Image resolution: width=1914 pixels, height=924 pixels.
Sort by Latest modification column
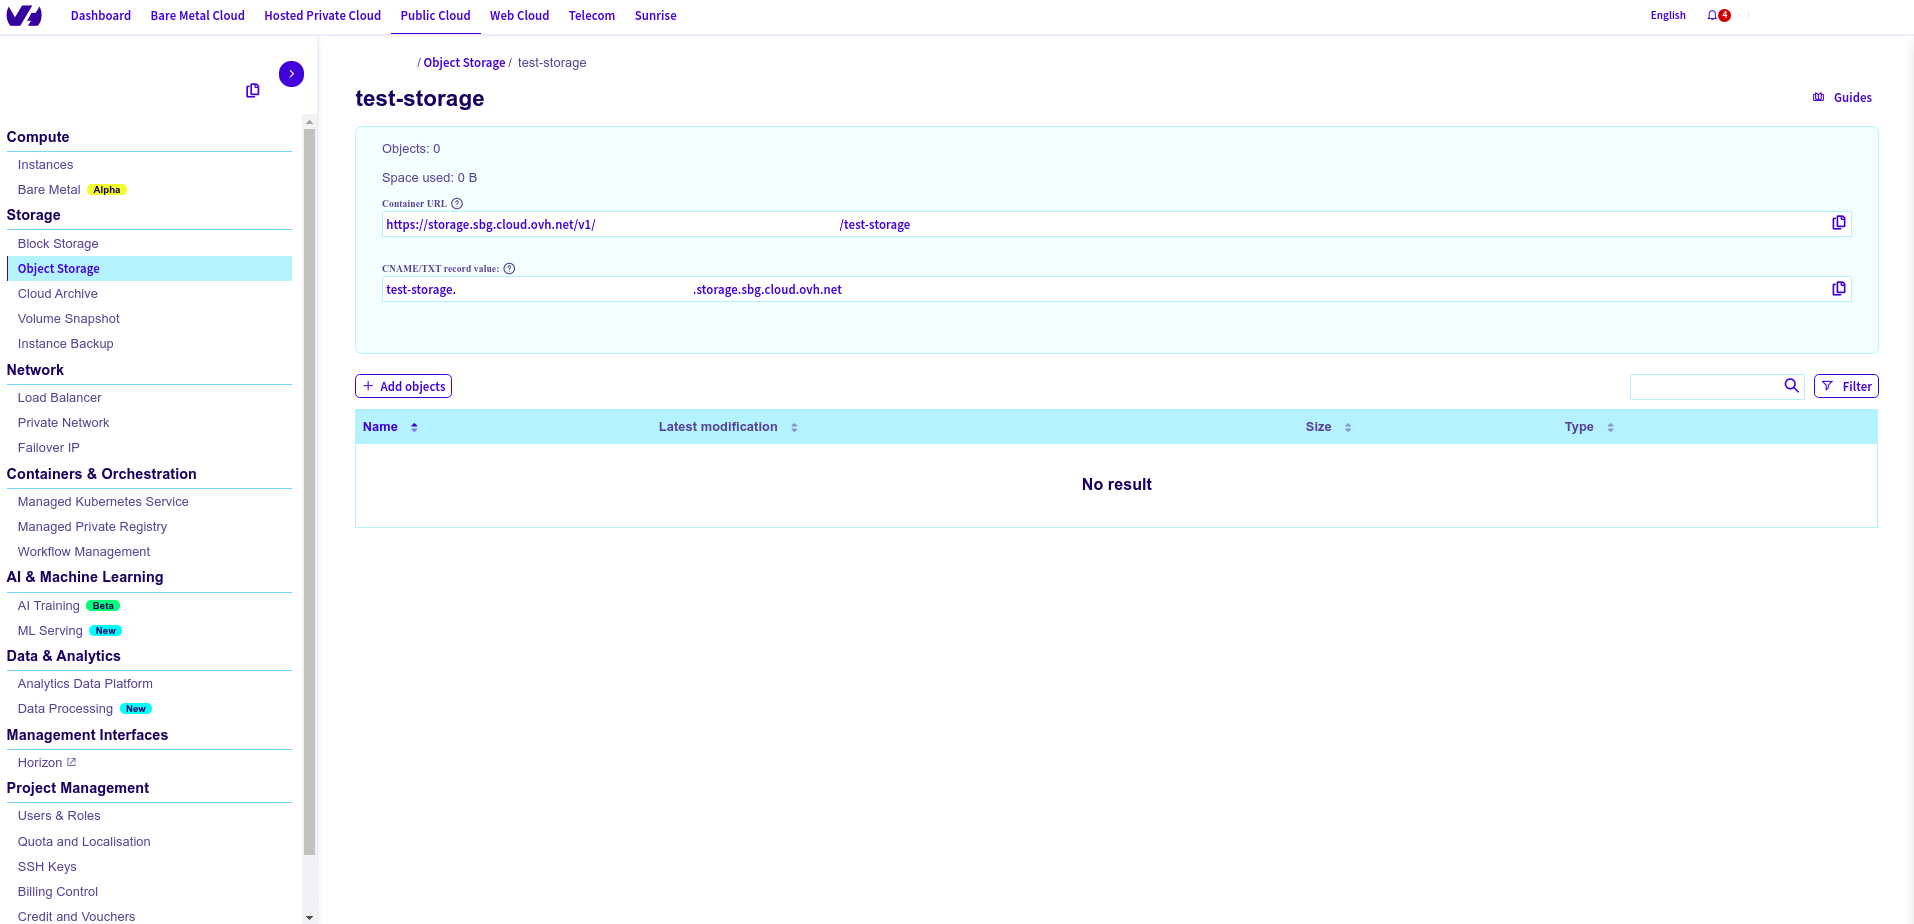[x=728, y=427]
